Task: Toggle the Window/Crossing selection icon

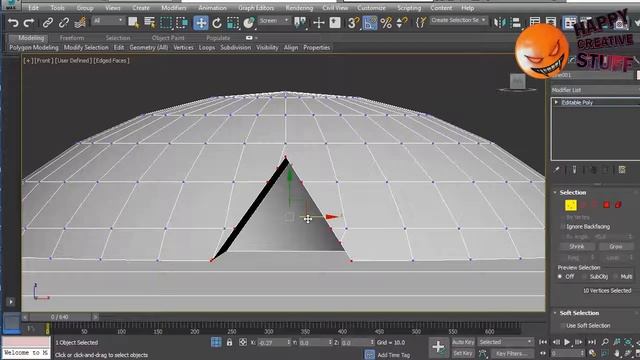Action: (x=182, y=22)
